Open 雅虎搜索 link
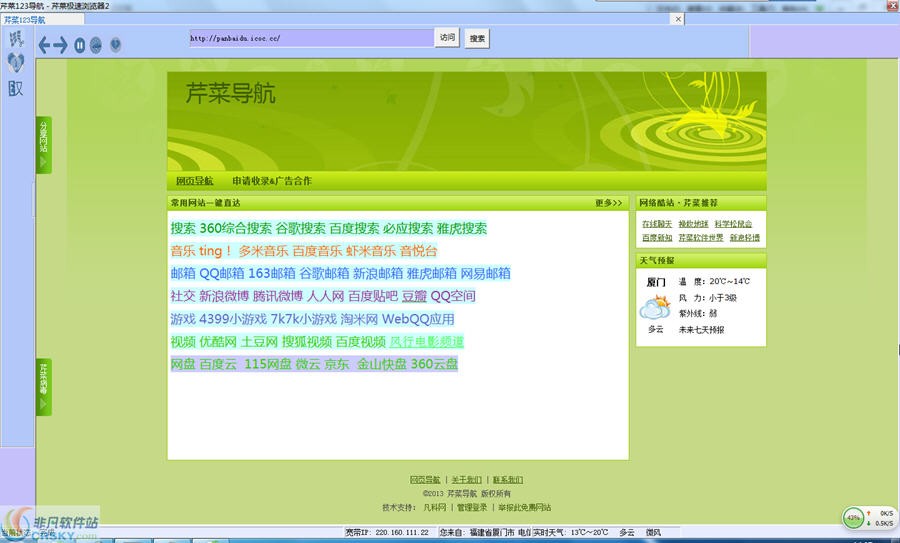 (x=461, y=228)
